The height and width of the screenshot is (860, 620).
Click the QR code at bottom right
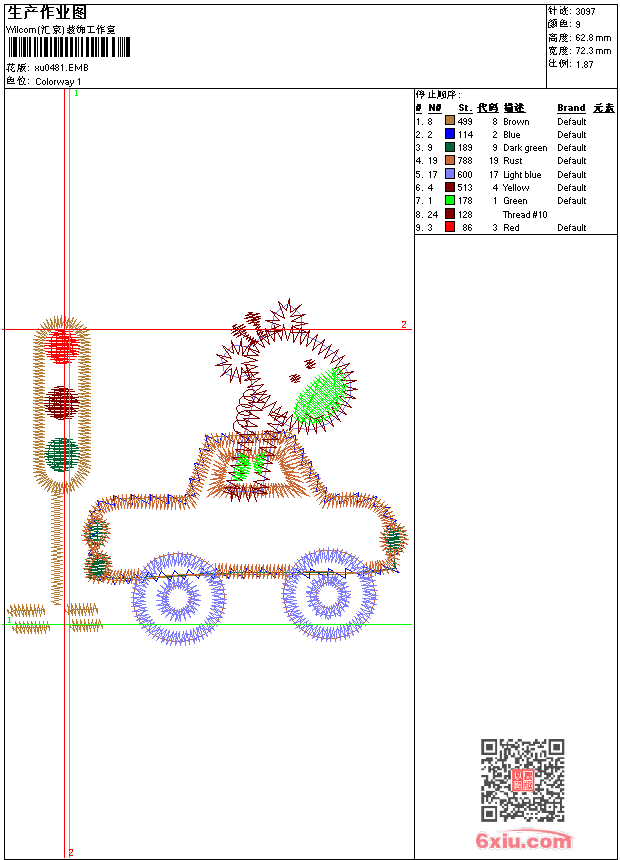[522, 780]
